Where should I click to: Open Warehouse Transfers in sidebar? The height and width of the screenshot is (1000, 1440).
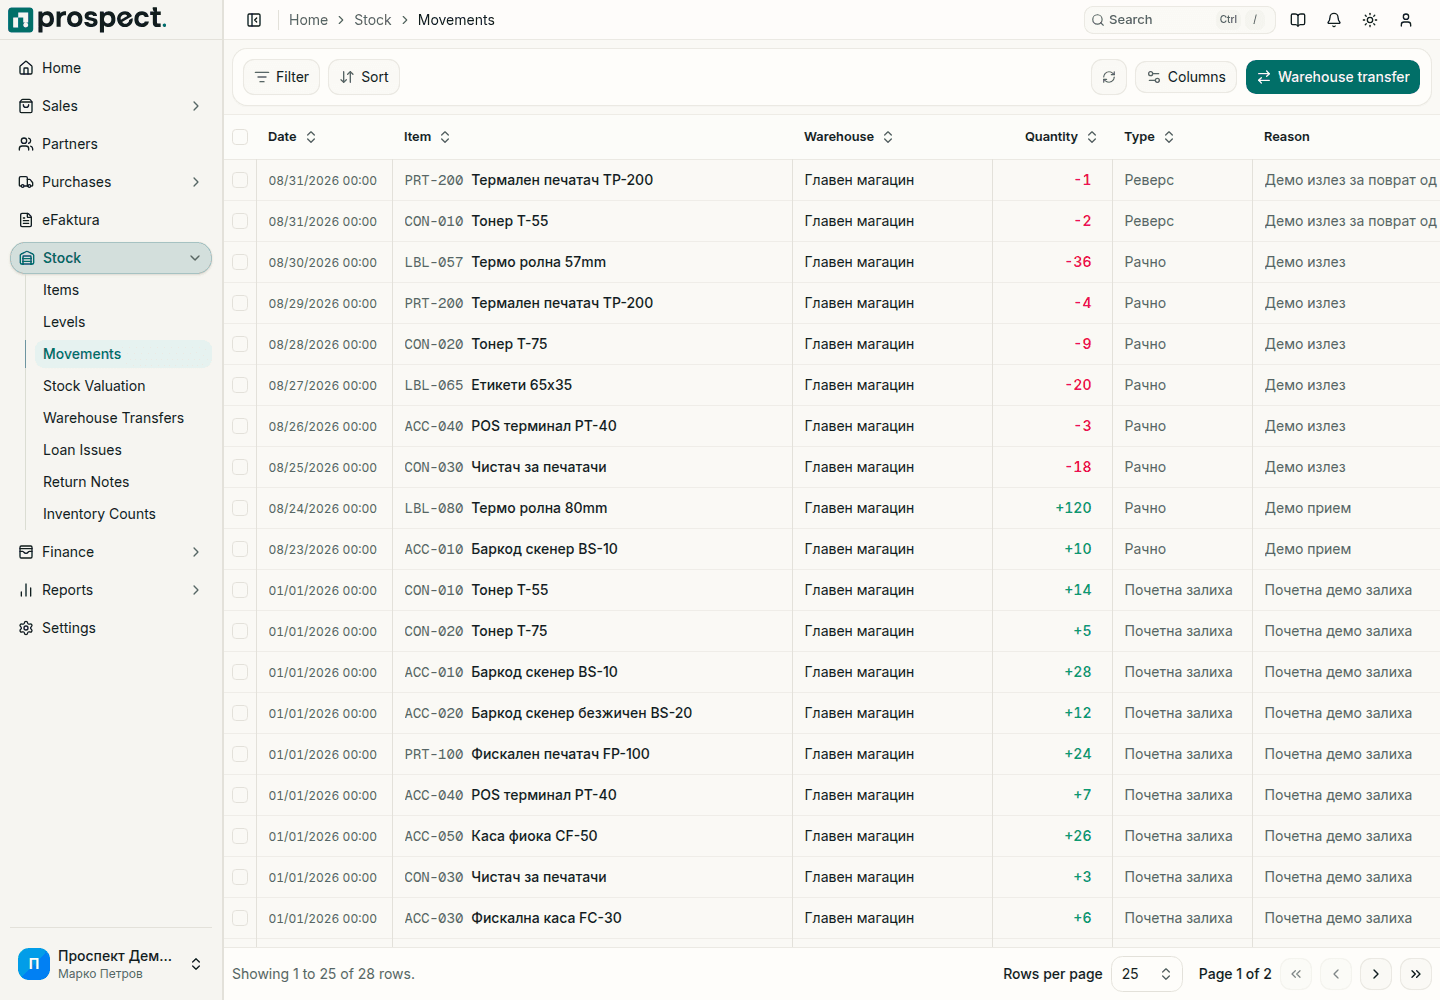(113, 418)
